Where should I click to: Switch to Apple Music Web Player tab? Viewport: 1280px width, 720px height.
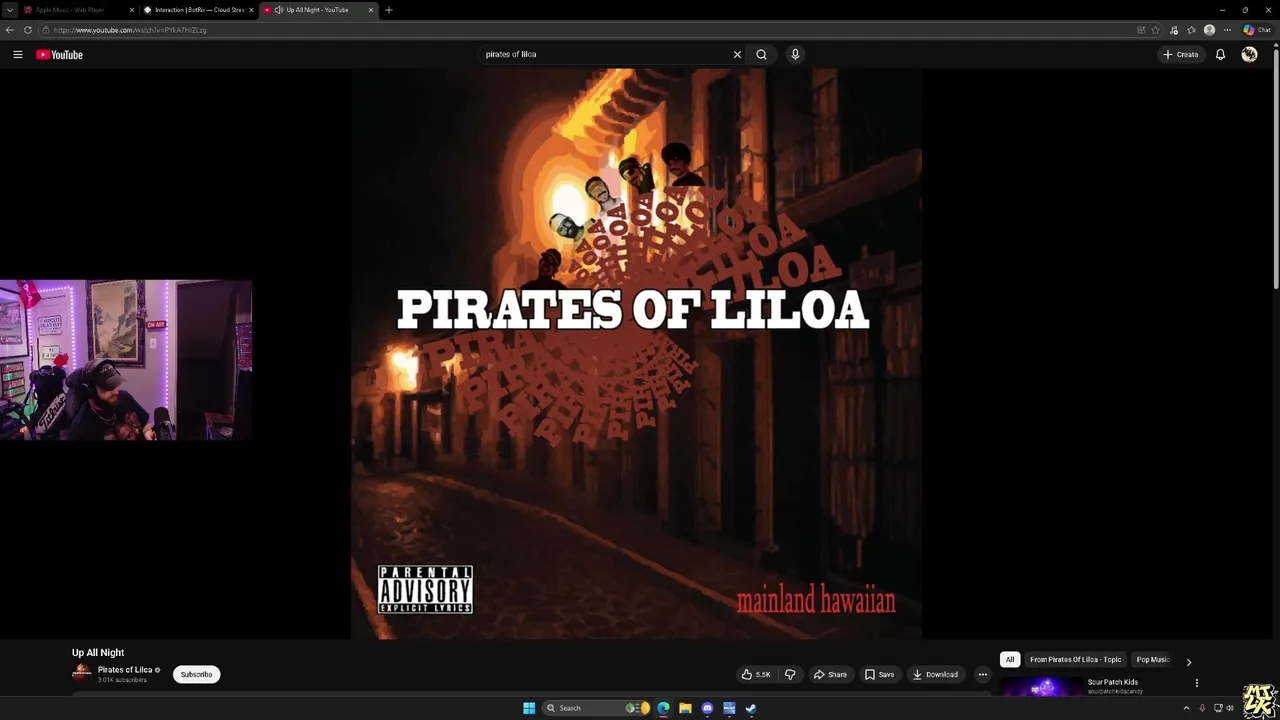(70, 10)
